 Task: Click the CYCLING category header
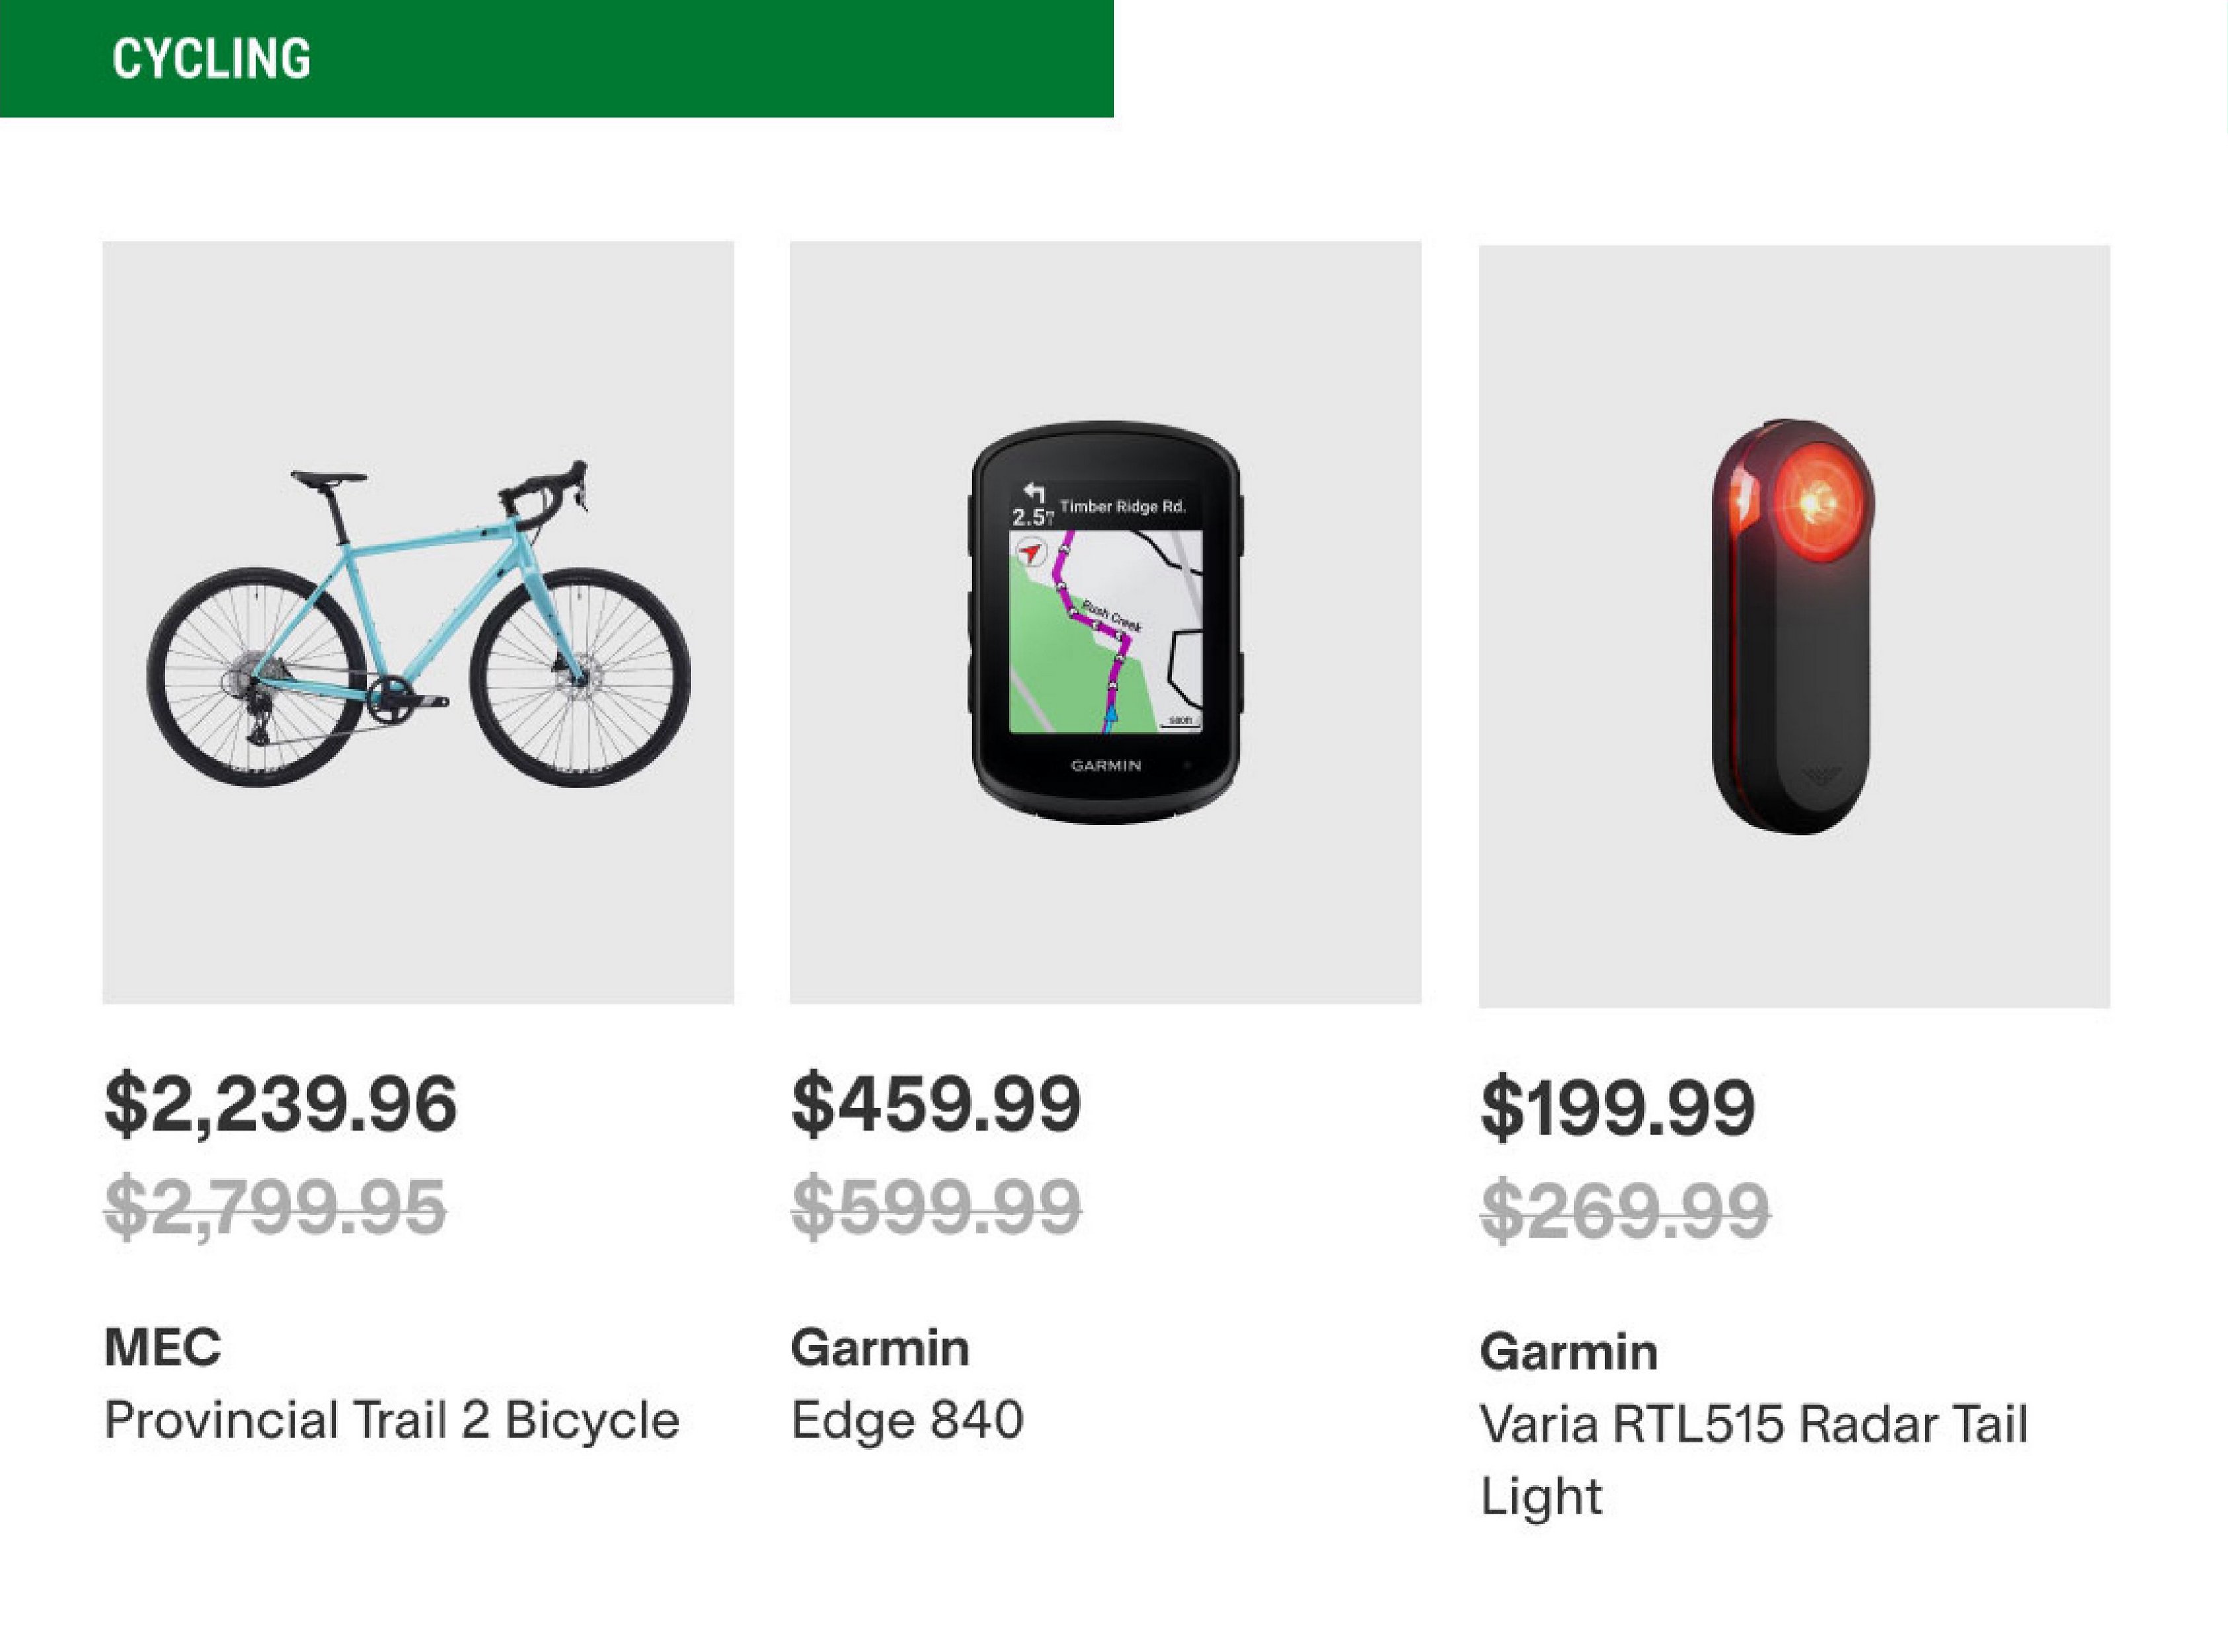pos(211,58)
